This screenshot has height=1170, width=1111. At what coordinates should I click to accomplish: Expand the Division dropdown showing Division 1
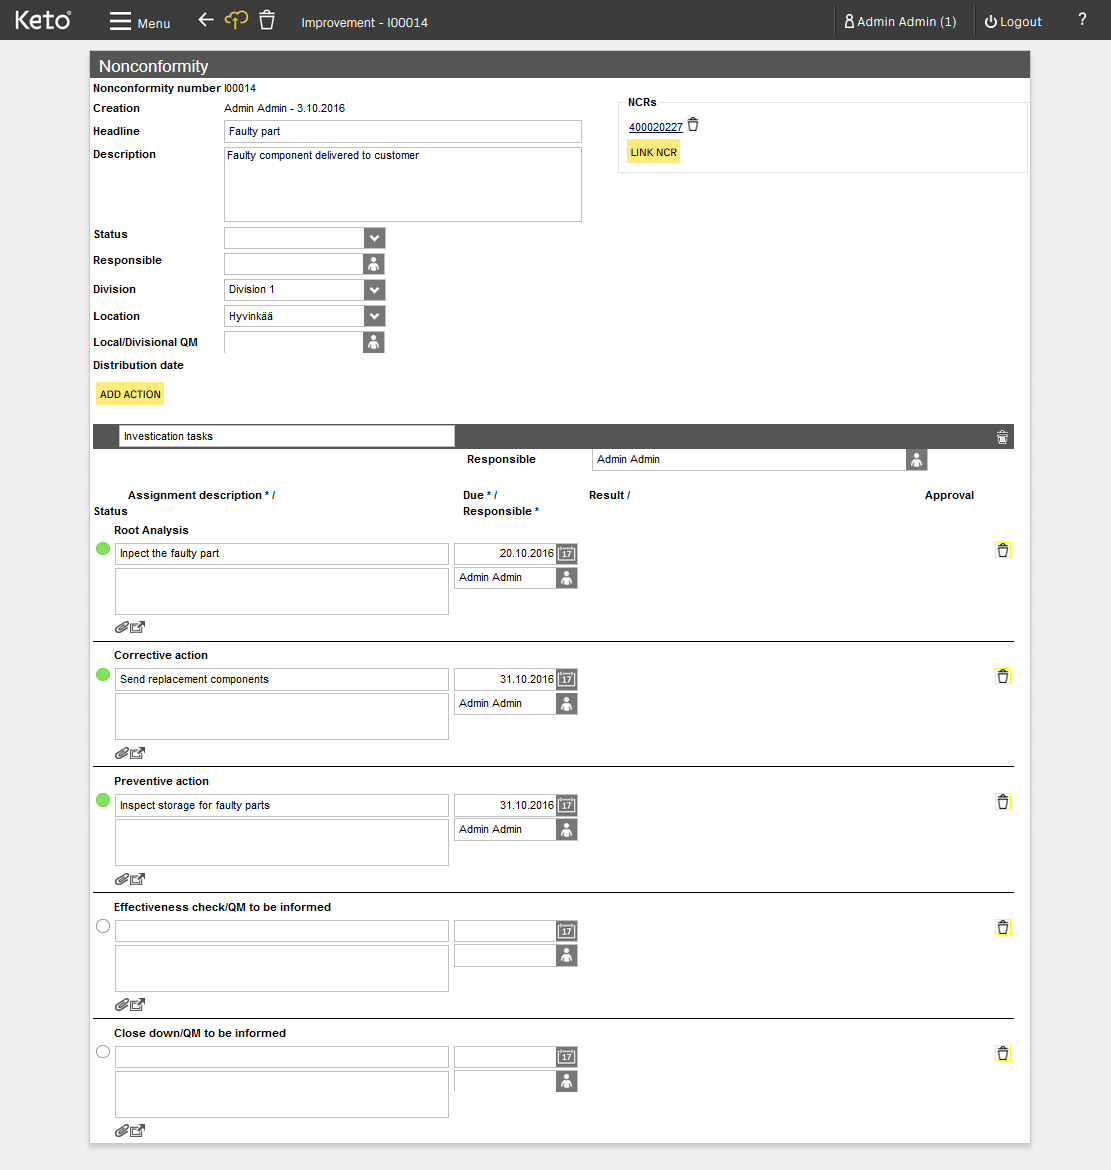(x=375, y=290)
